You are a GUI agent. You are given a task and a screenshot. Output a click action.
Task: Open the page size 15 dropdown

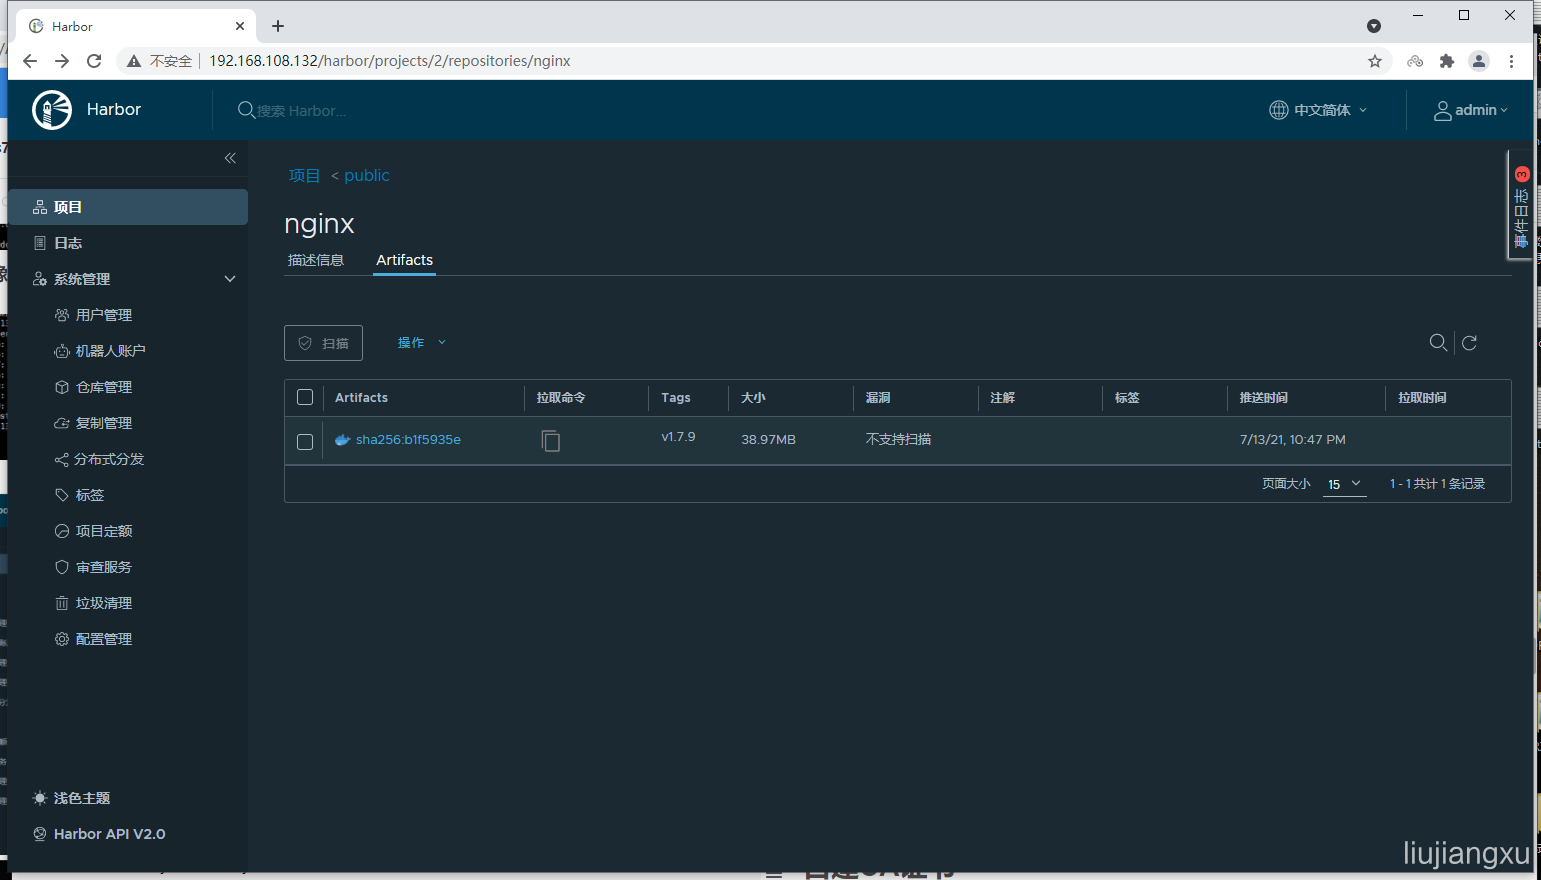[x=1344, y=484]
